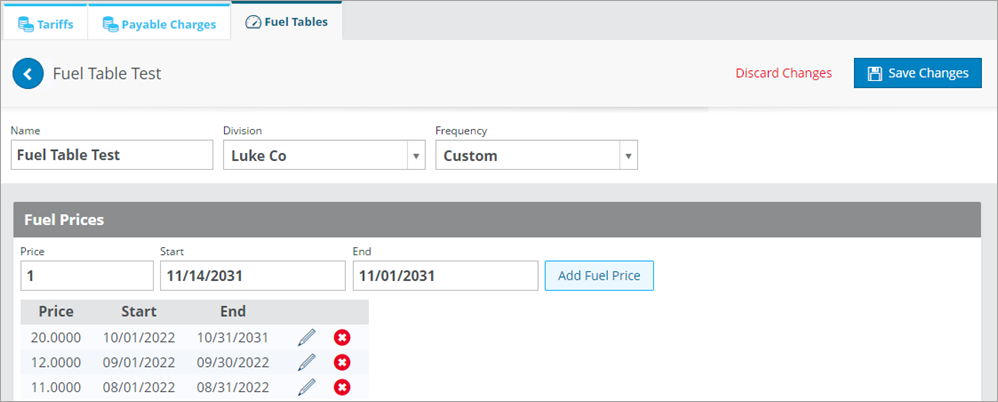Focus the Name input field

click(112, 155)
